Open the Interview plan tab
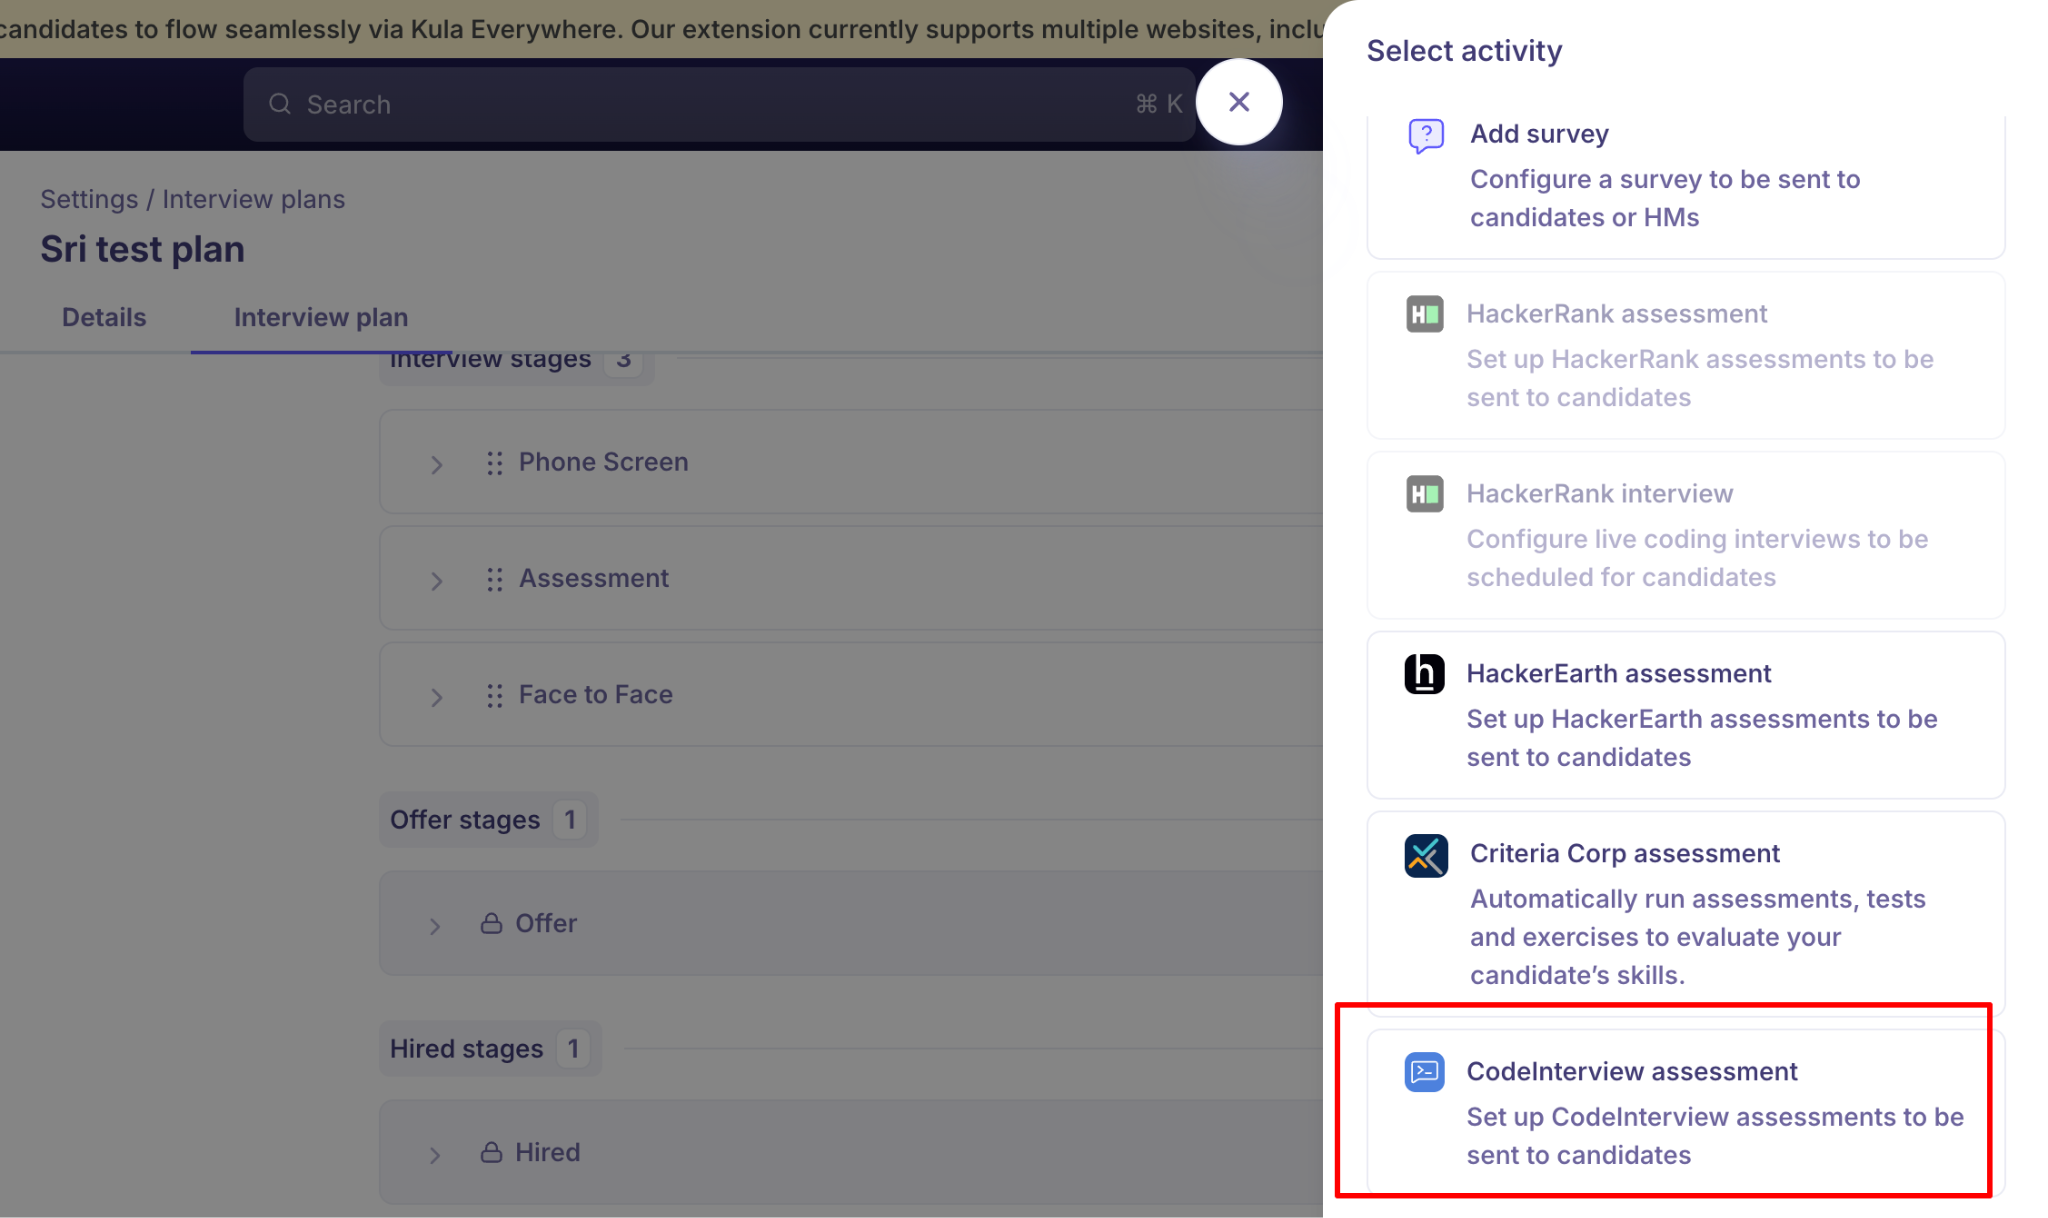Screen dimensions: 2048x1218 pos(321,317)
